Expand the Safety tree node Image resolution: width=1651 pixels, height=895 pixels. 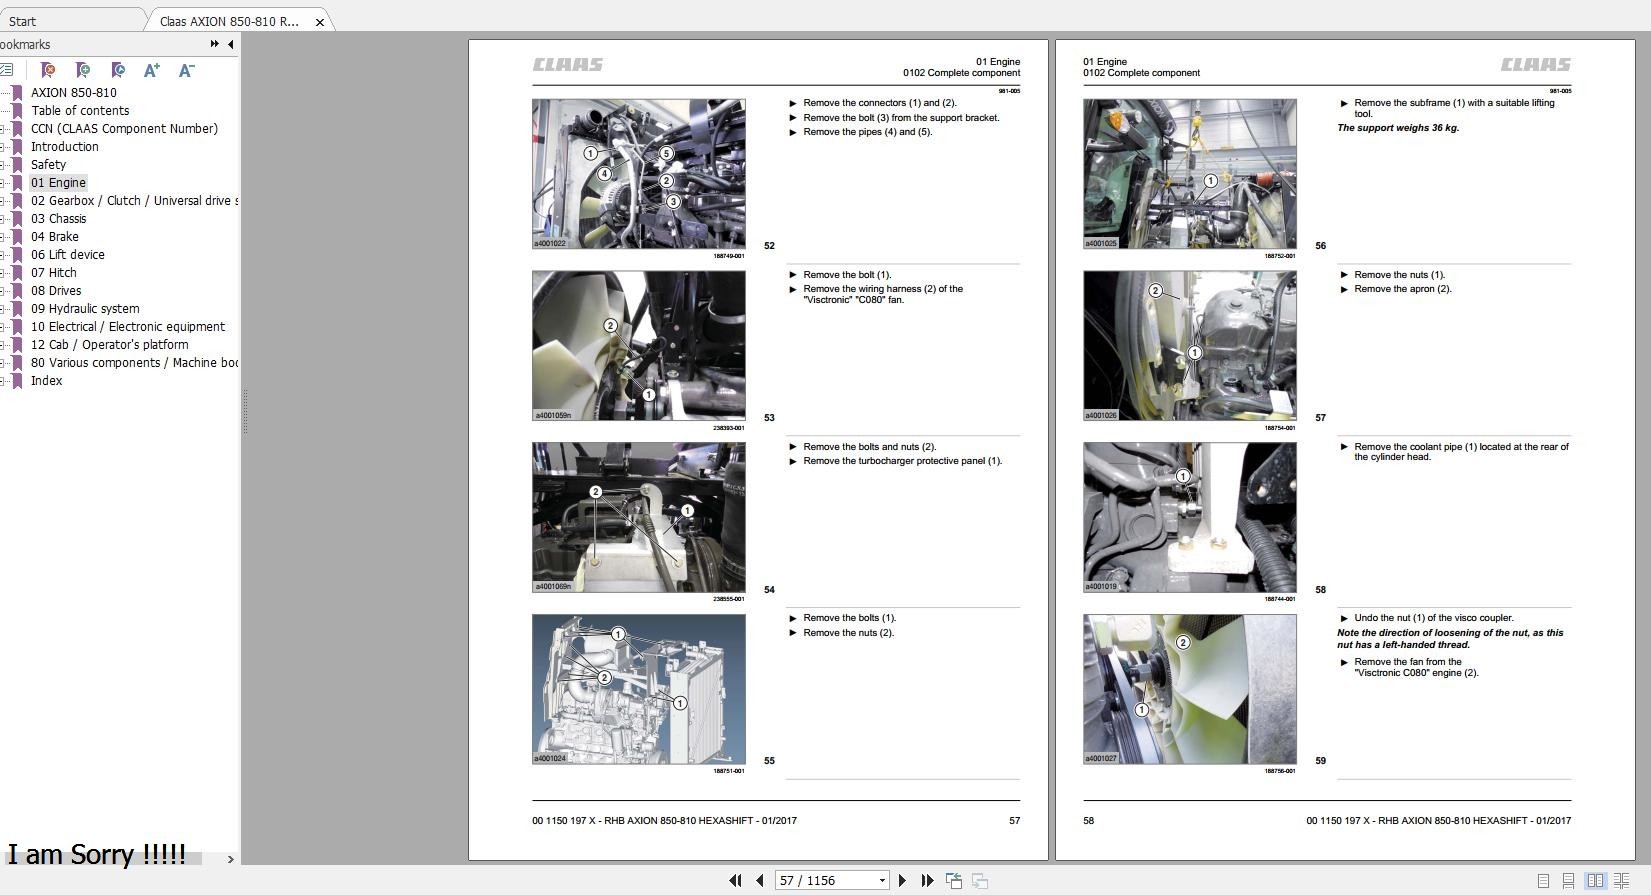[3, 165]
